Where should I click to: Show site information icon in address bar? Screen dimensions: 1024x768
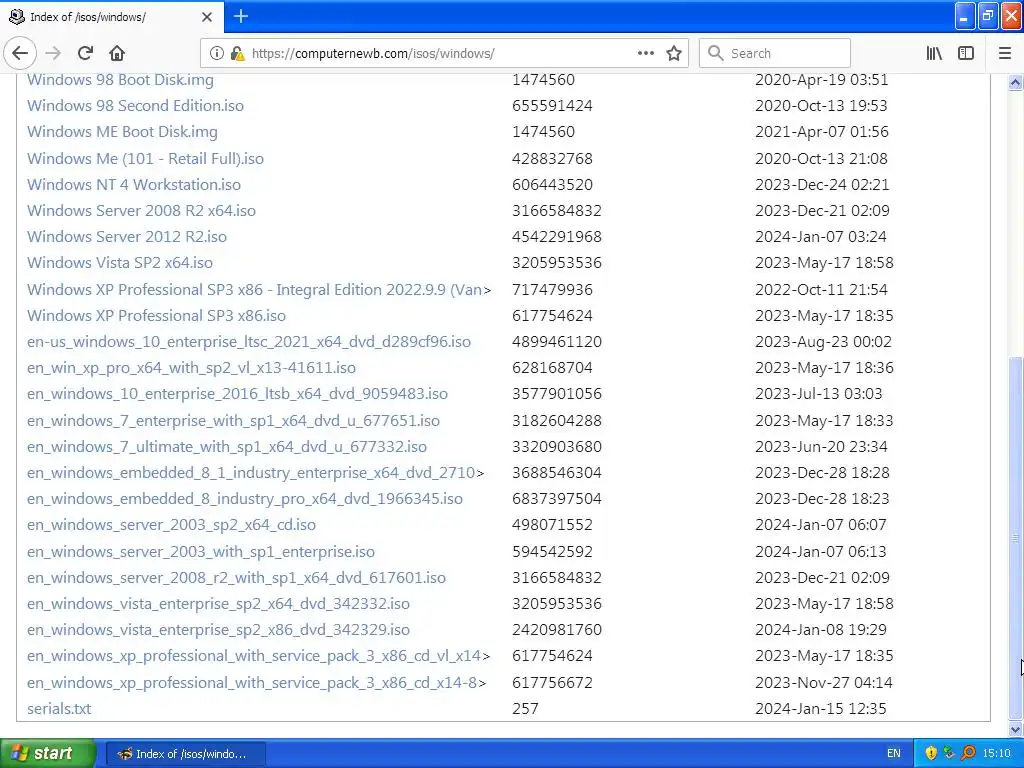point(216,53)
